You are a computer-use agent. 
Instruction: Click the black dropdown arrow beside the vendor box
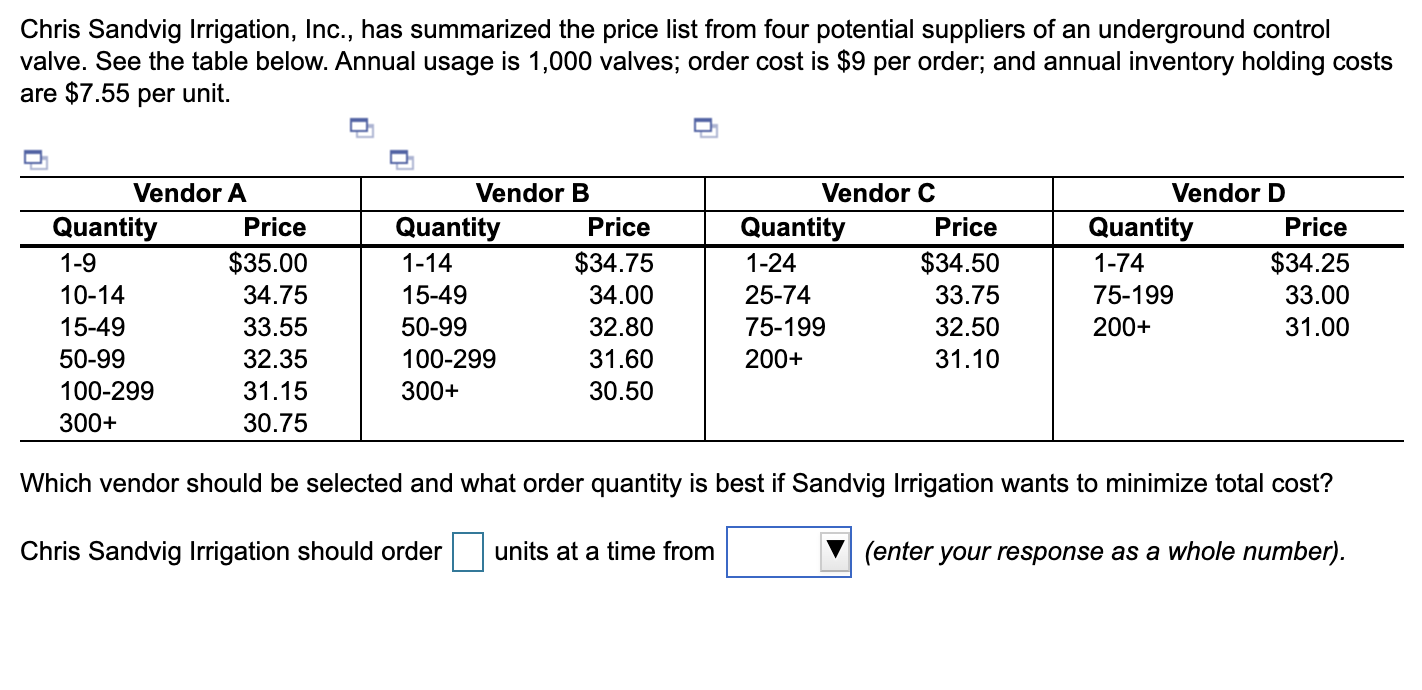tap(833, 551)
